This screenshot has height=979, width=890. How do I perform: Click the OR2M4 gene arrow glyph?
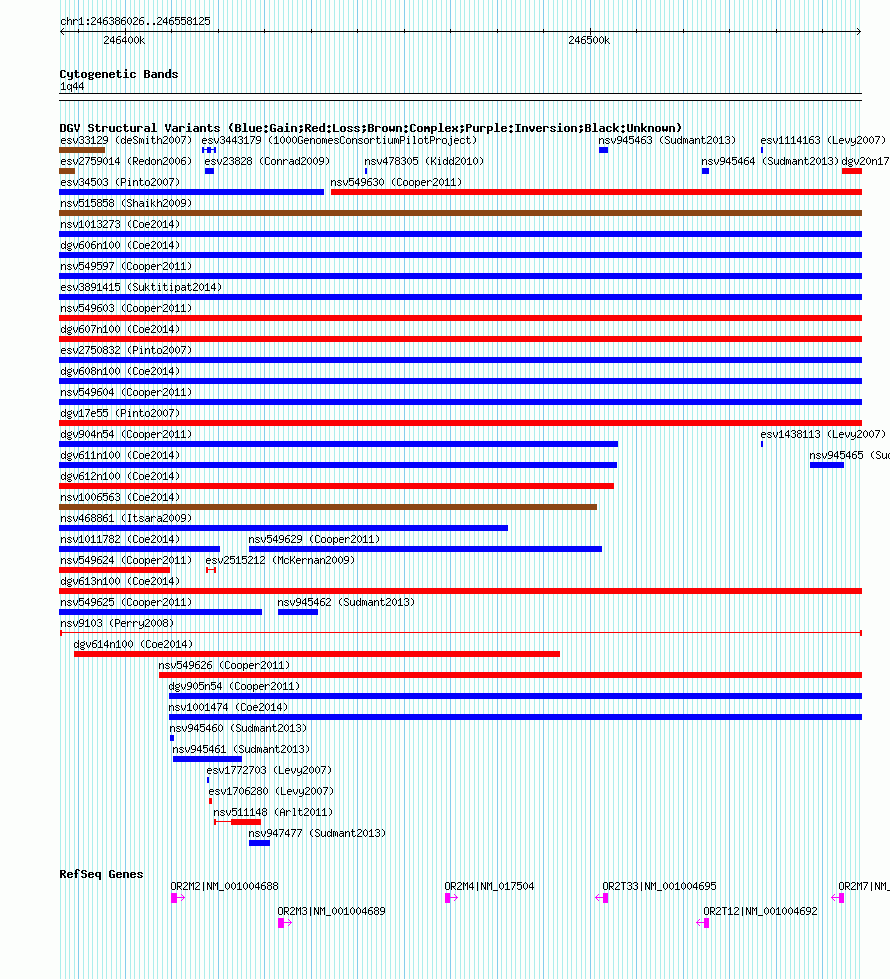452,898
